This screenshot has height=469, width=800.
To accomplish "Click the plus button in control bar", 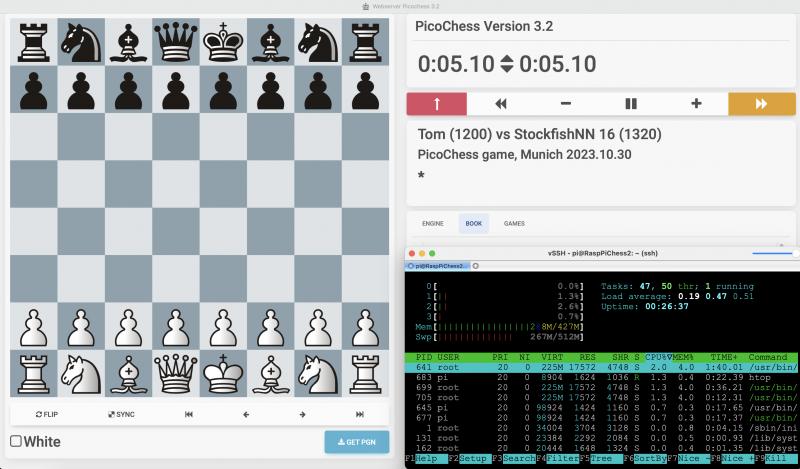I will 696,103.
